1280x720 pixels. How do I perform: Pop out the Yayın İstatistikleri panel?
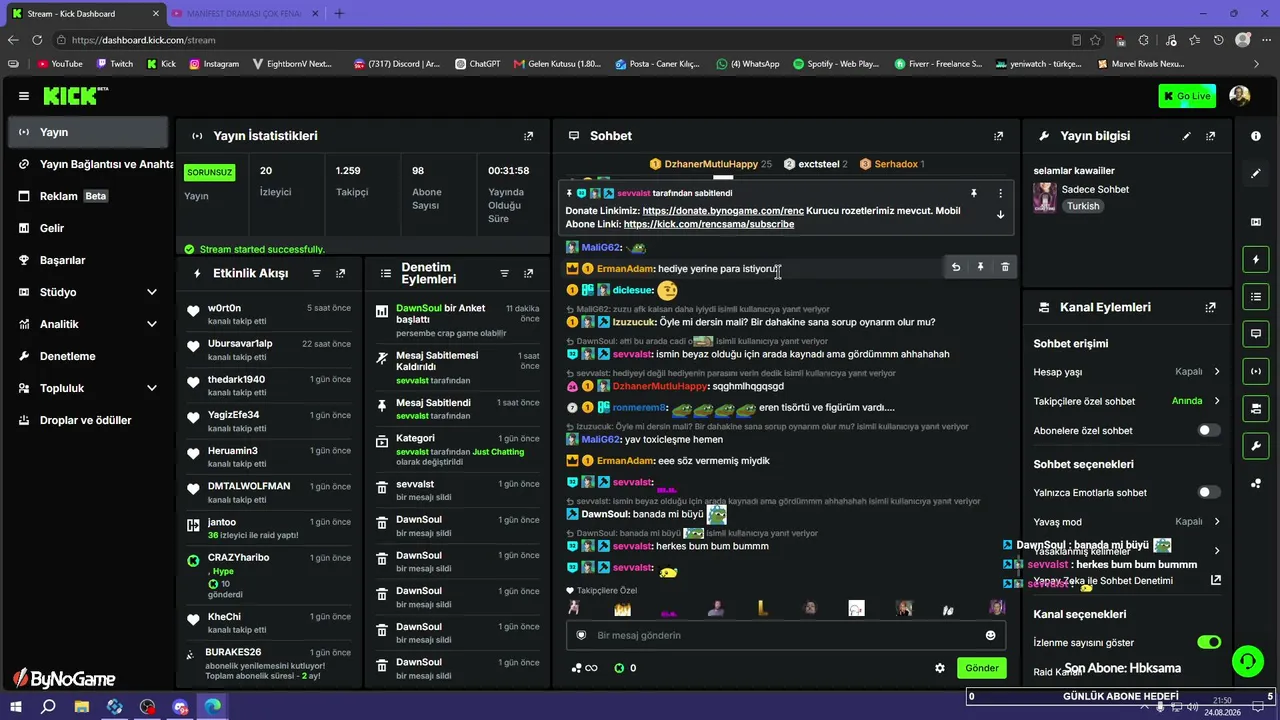tap(529, 136)
